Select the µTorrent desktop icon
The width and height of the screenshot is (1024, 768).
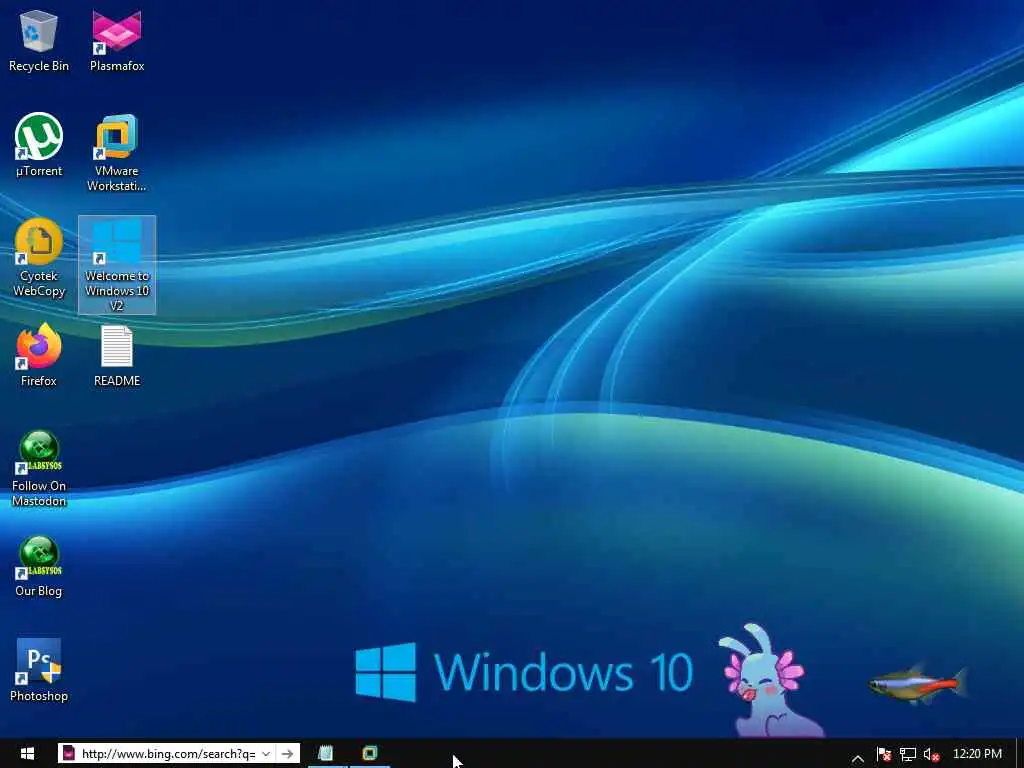[x=39, y=145]
